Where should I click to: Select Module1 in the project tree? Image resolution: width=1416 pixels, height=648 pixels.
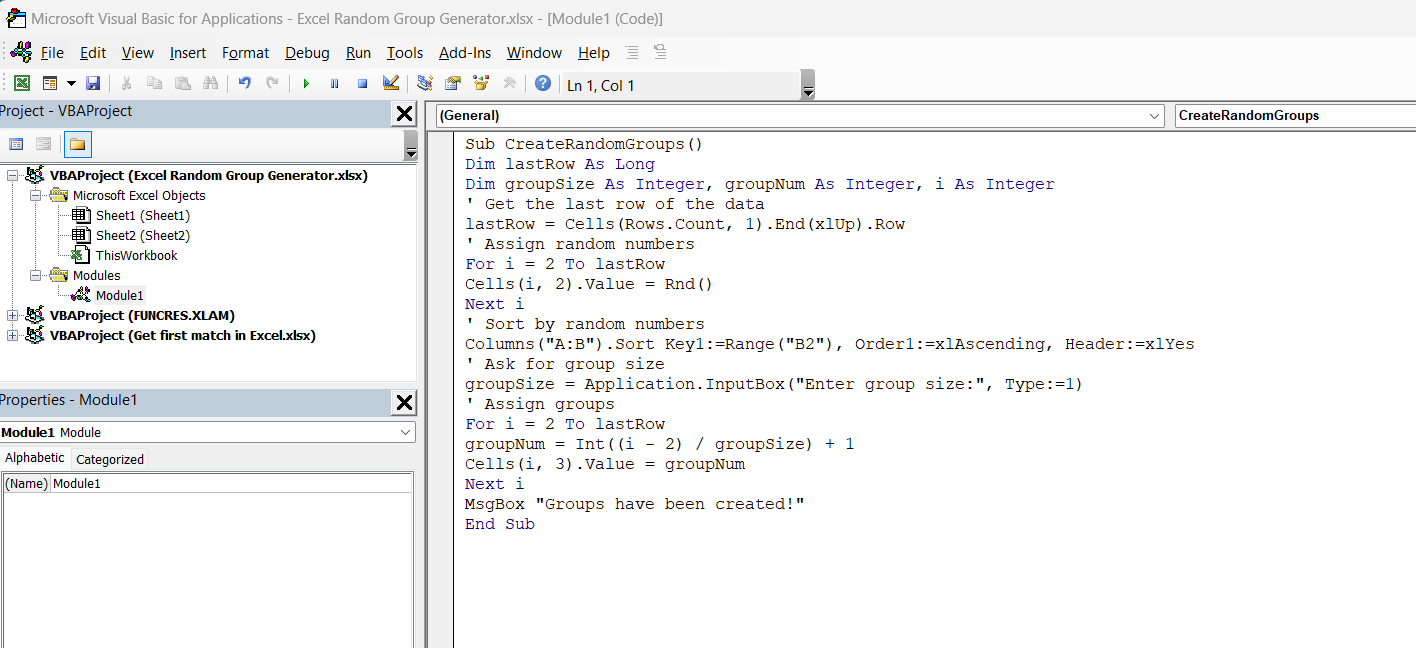119,295
